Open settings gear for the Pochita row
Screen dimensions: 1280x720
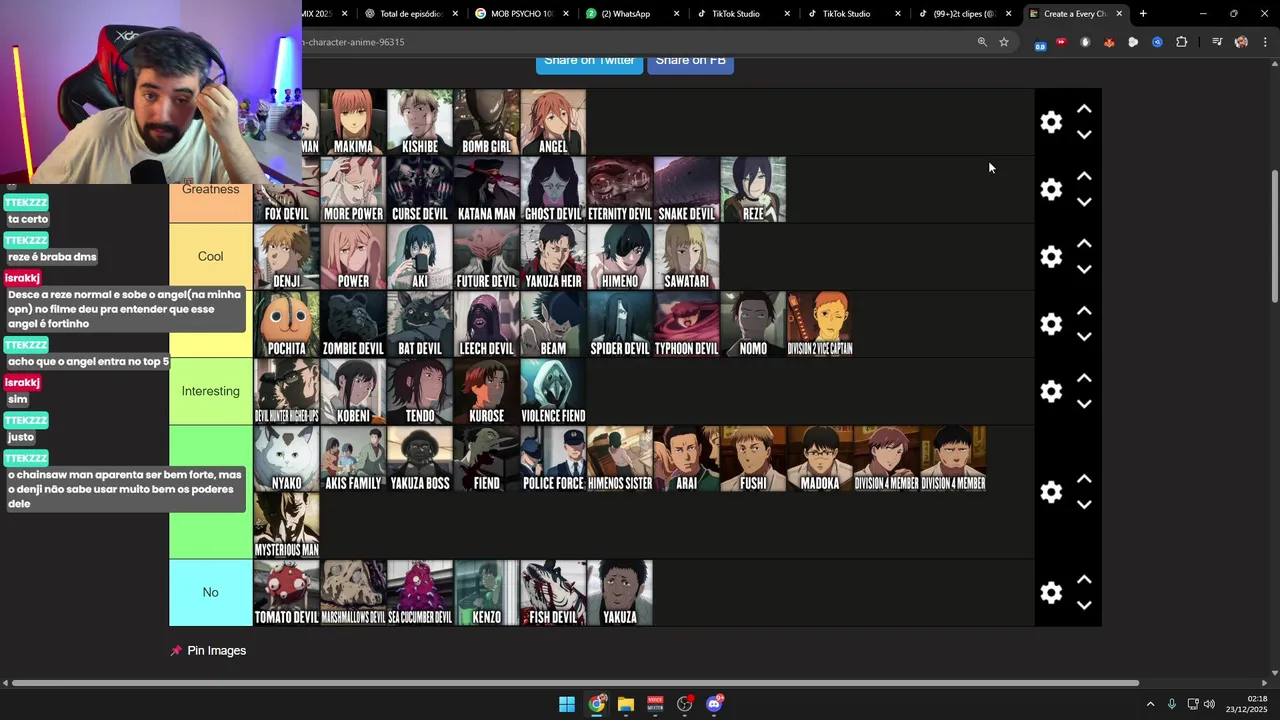click(x=1051, y=324)
